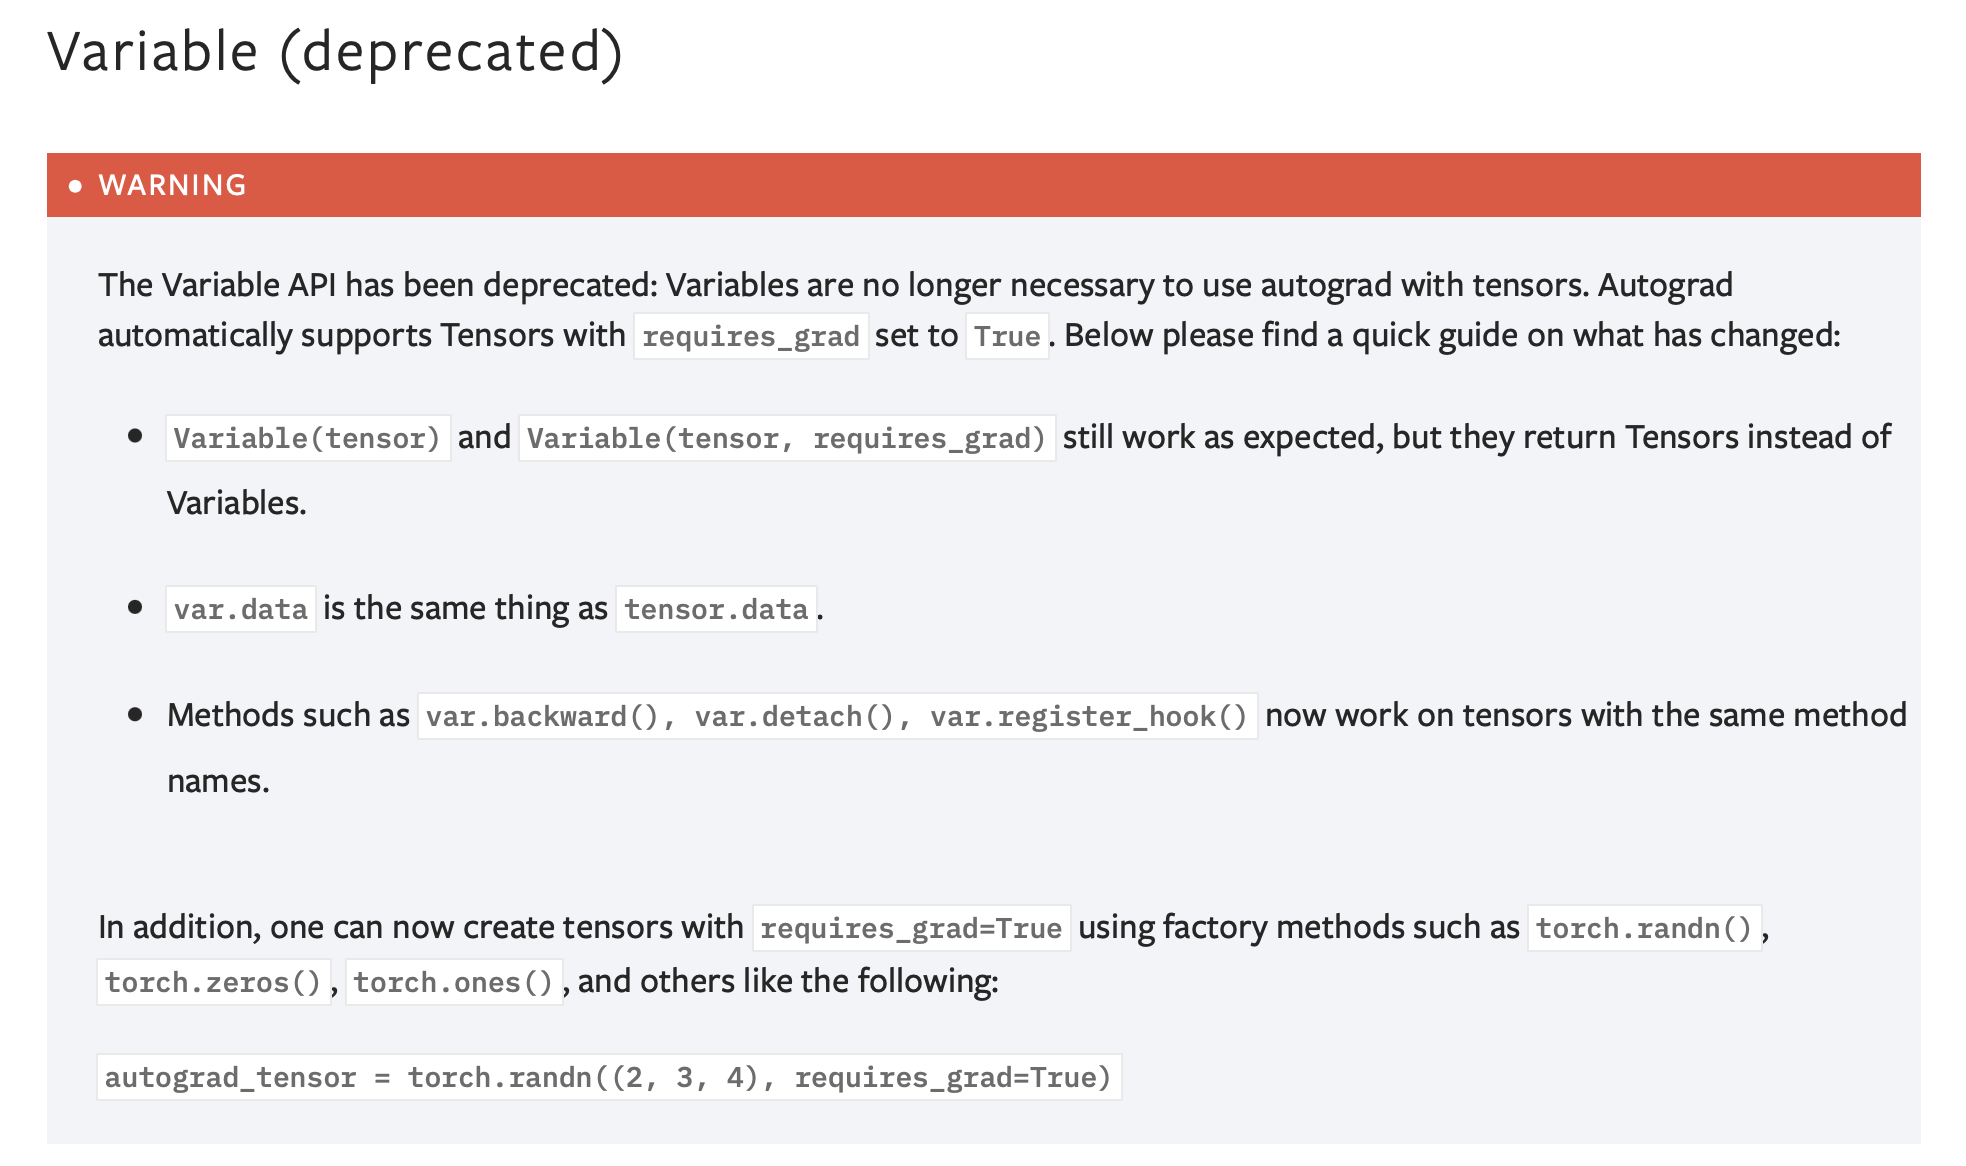The image size is (1966, 1166).
Task: Click the autograd_tensor example code line
Action: 608,1078
